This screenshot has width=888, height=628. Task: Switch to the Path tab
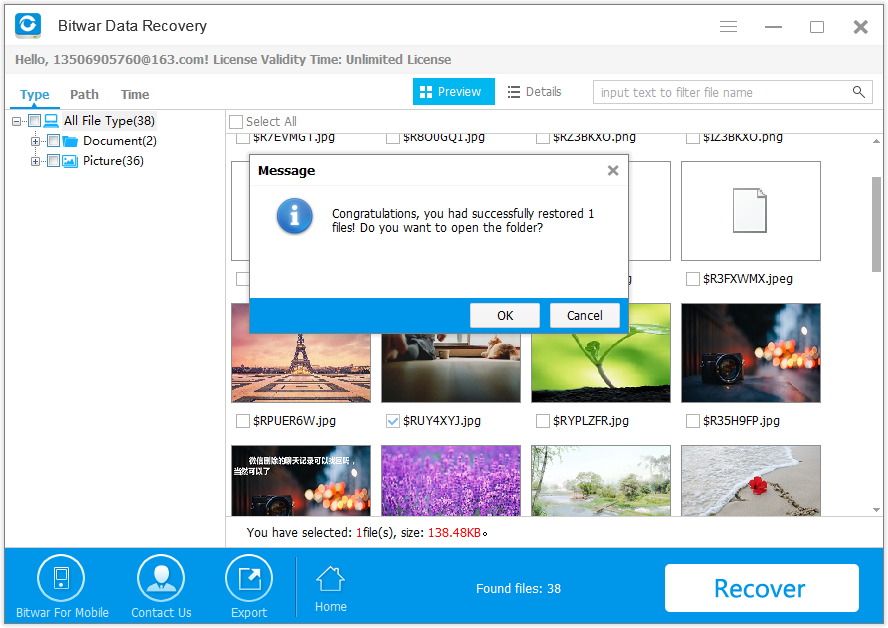[84, 95]
